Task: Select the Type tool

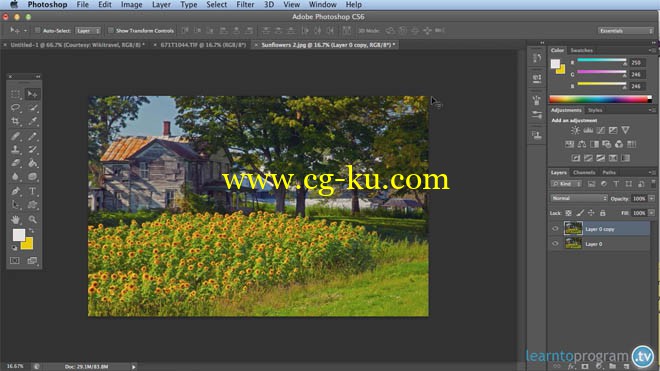Action: pyautogui.click(x=32, y=191)
